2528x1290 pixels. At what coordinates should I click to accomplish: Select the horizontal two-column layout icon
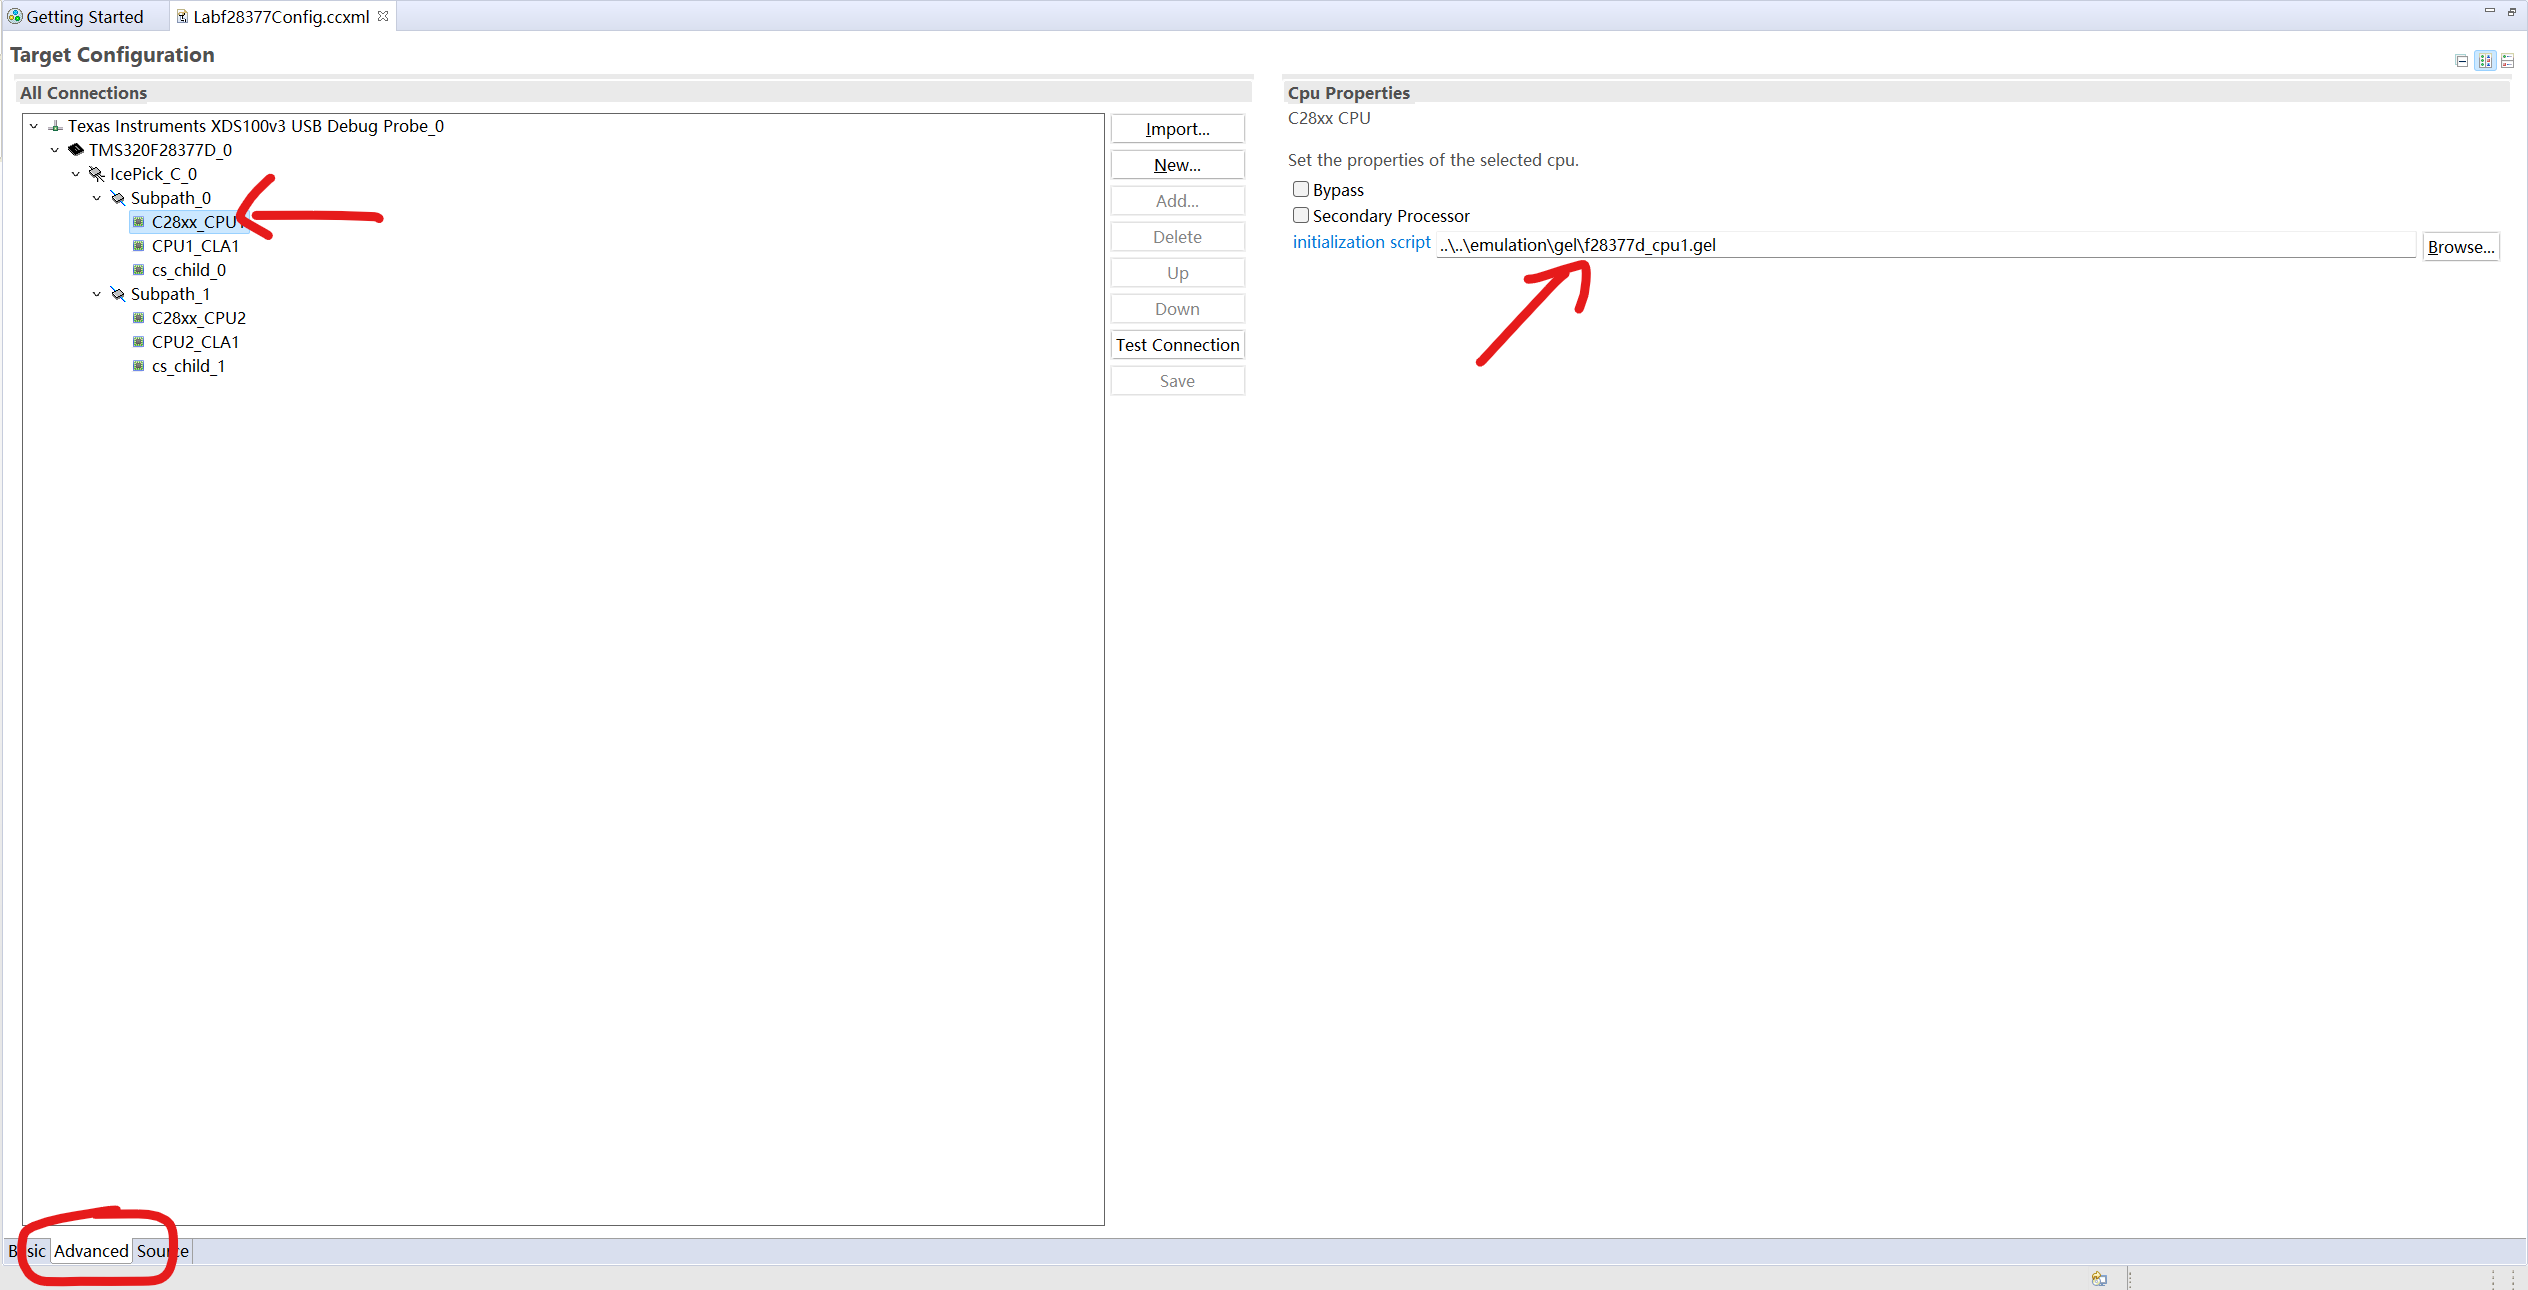click(x=2485, y=61)
